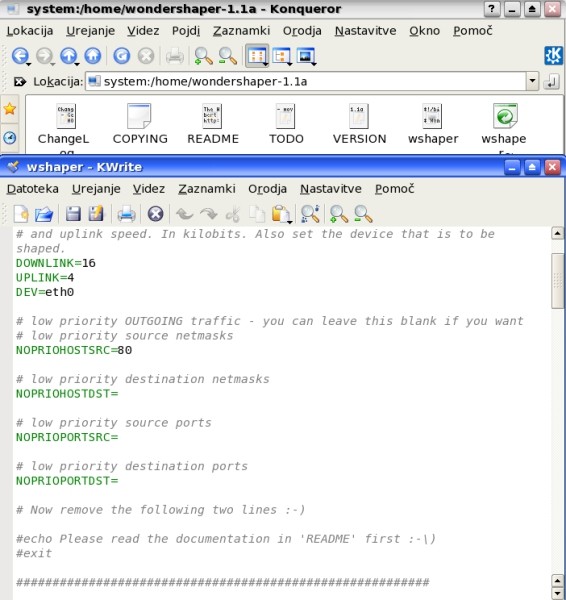Click the cut scissors icon in KWrite
Screen dimensions: 566x600
[x=233, y=214]
